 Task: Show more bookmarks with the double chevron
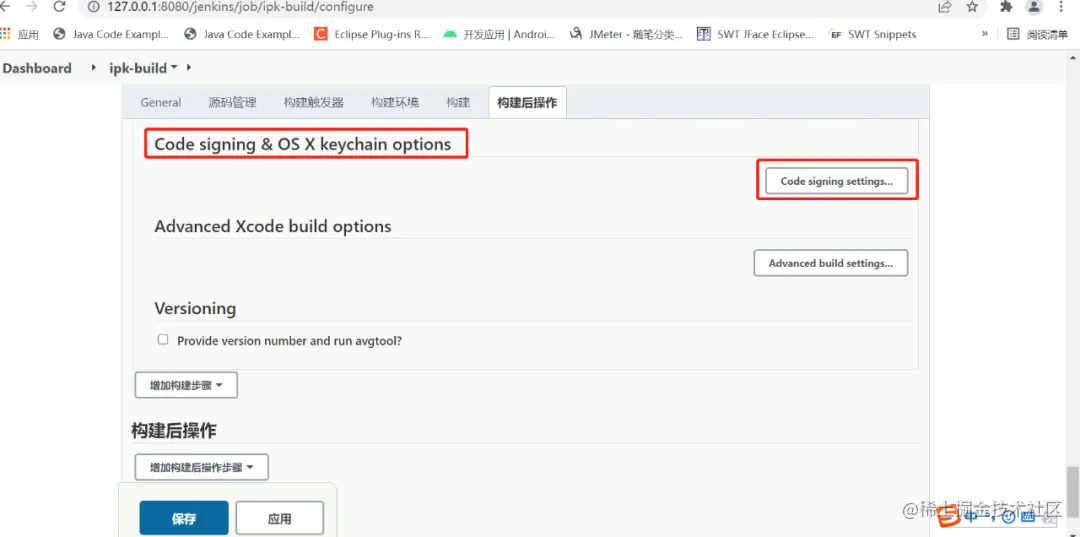(985, 34)
